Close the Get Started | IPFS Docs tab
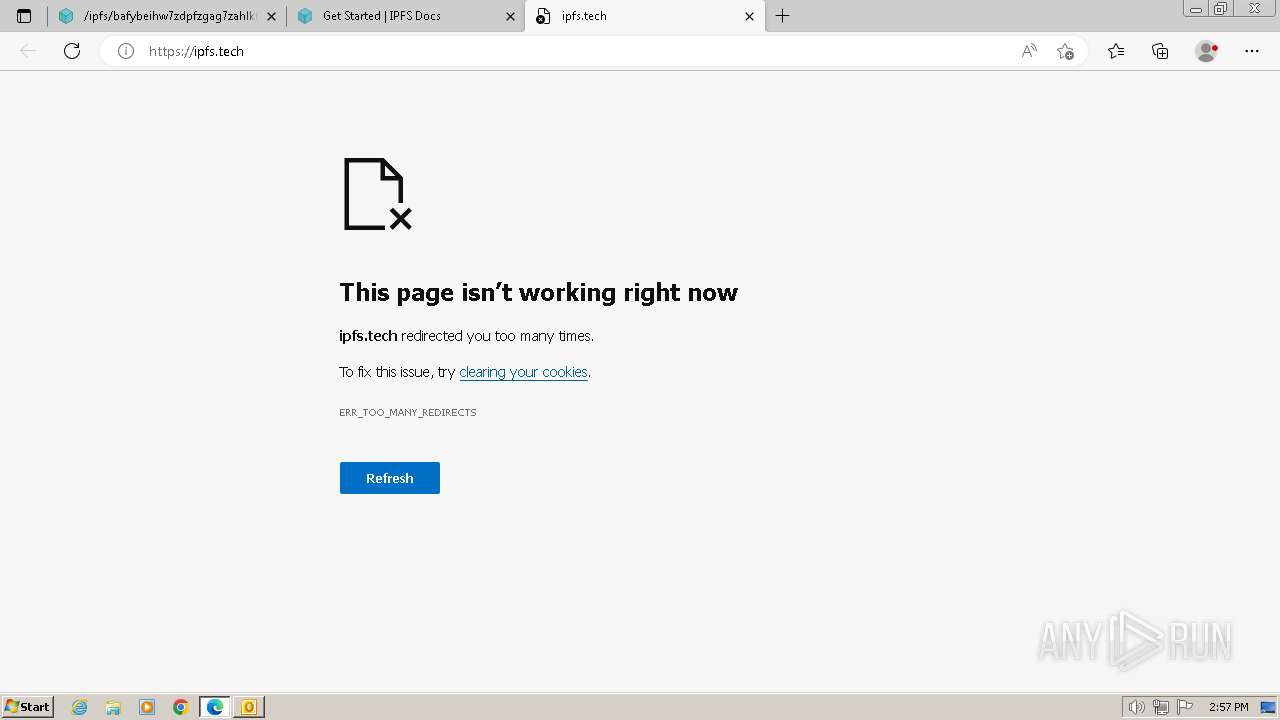This screenshot has height=720, width=1280. pos(510,16)
